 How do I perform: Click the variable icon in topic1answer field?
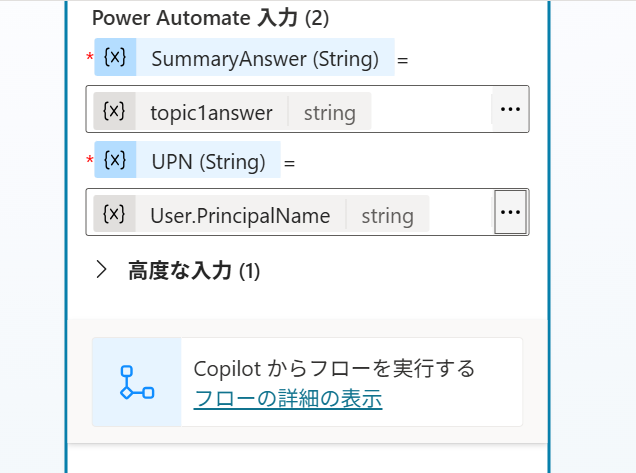coord(115,111)
